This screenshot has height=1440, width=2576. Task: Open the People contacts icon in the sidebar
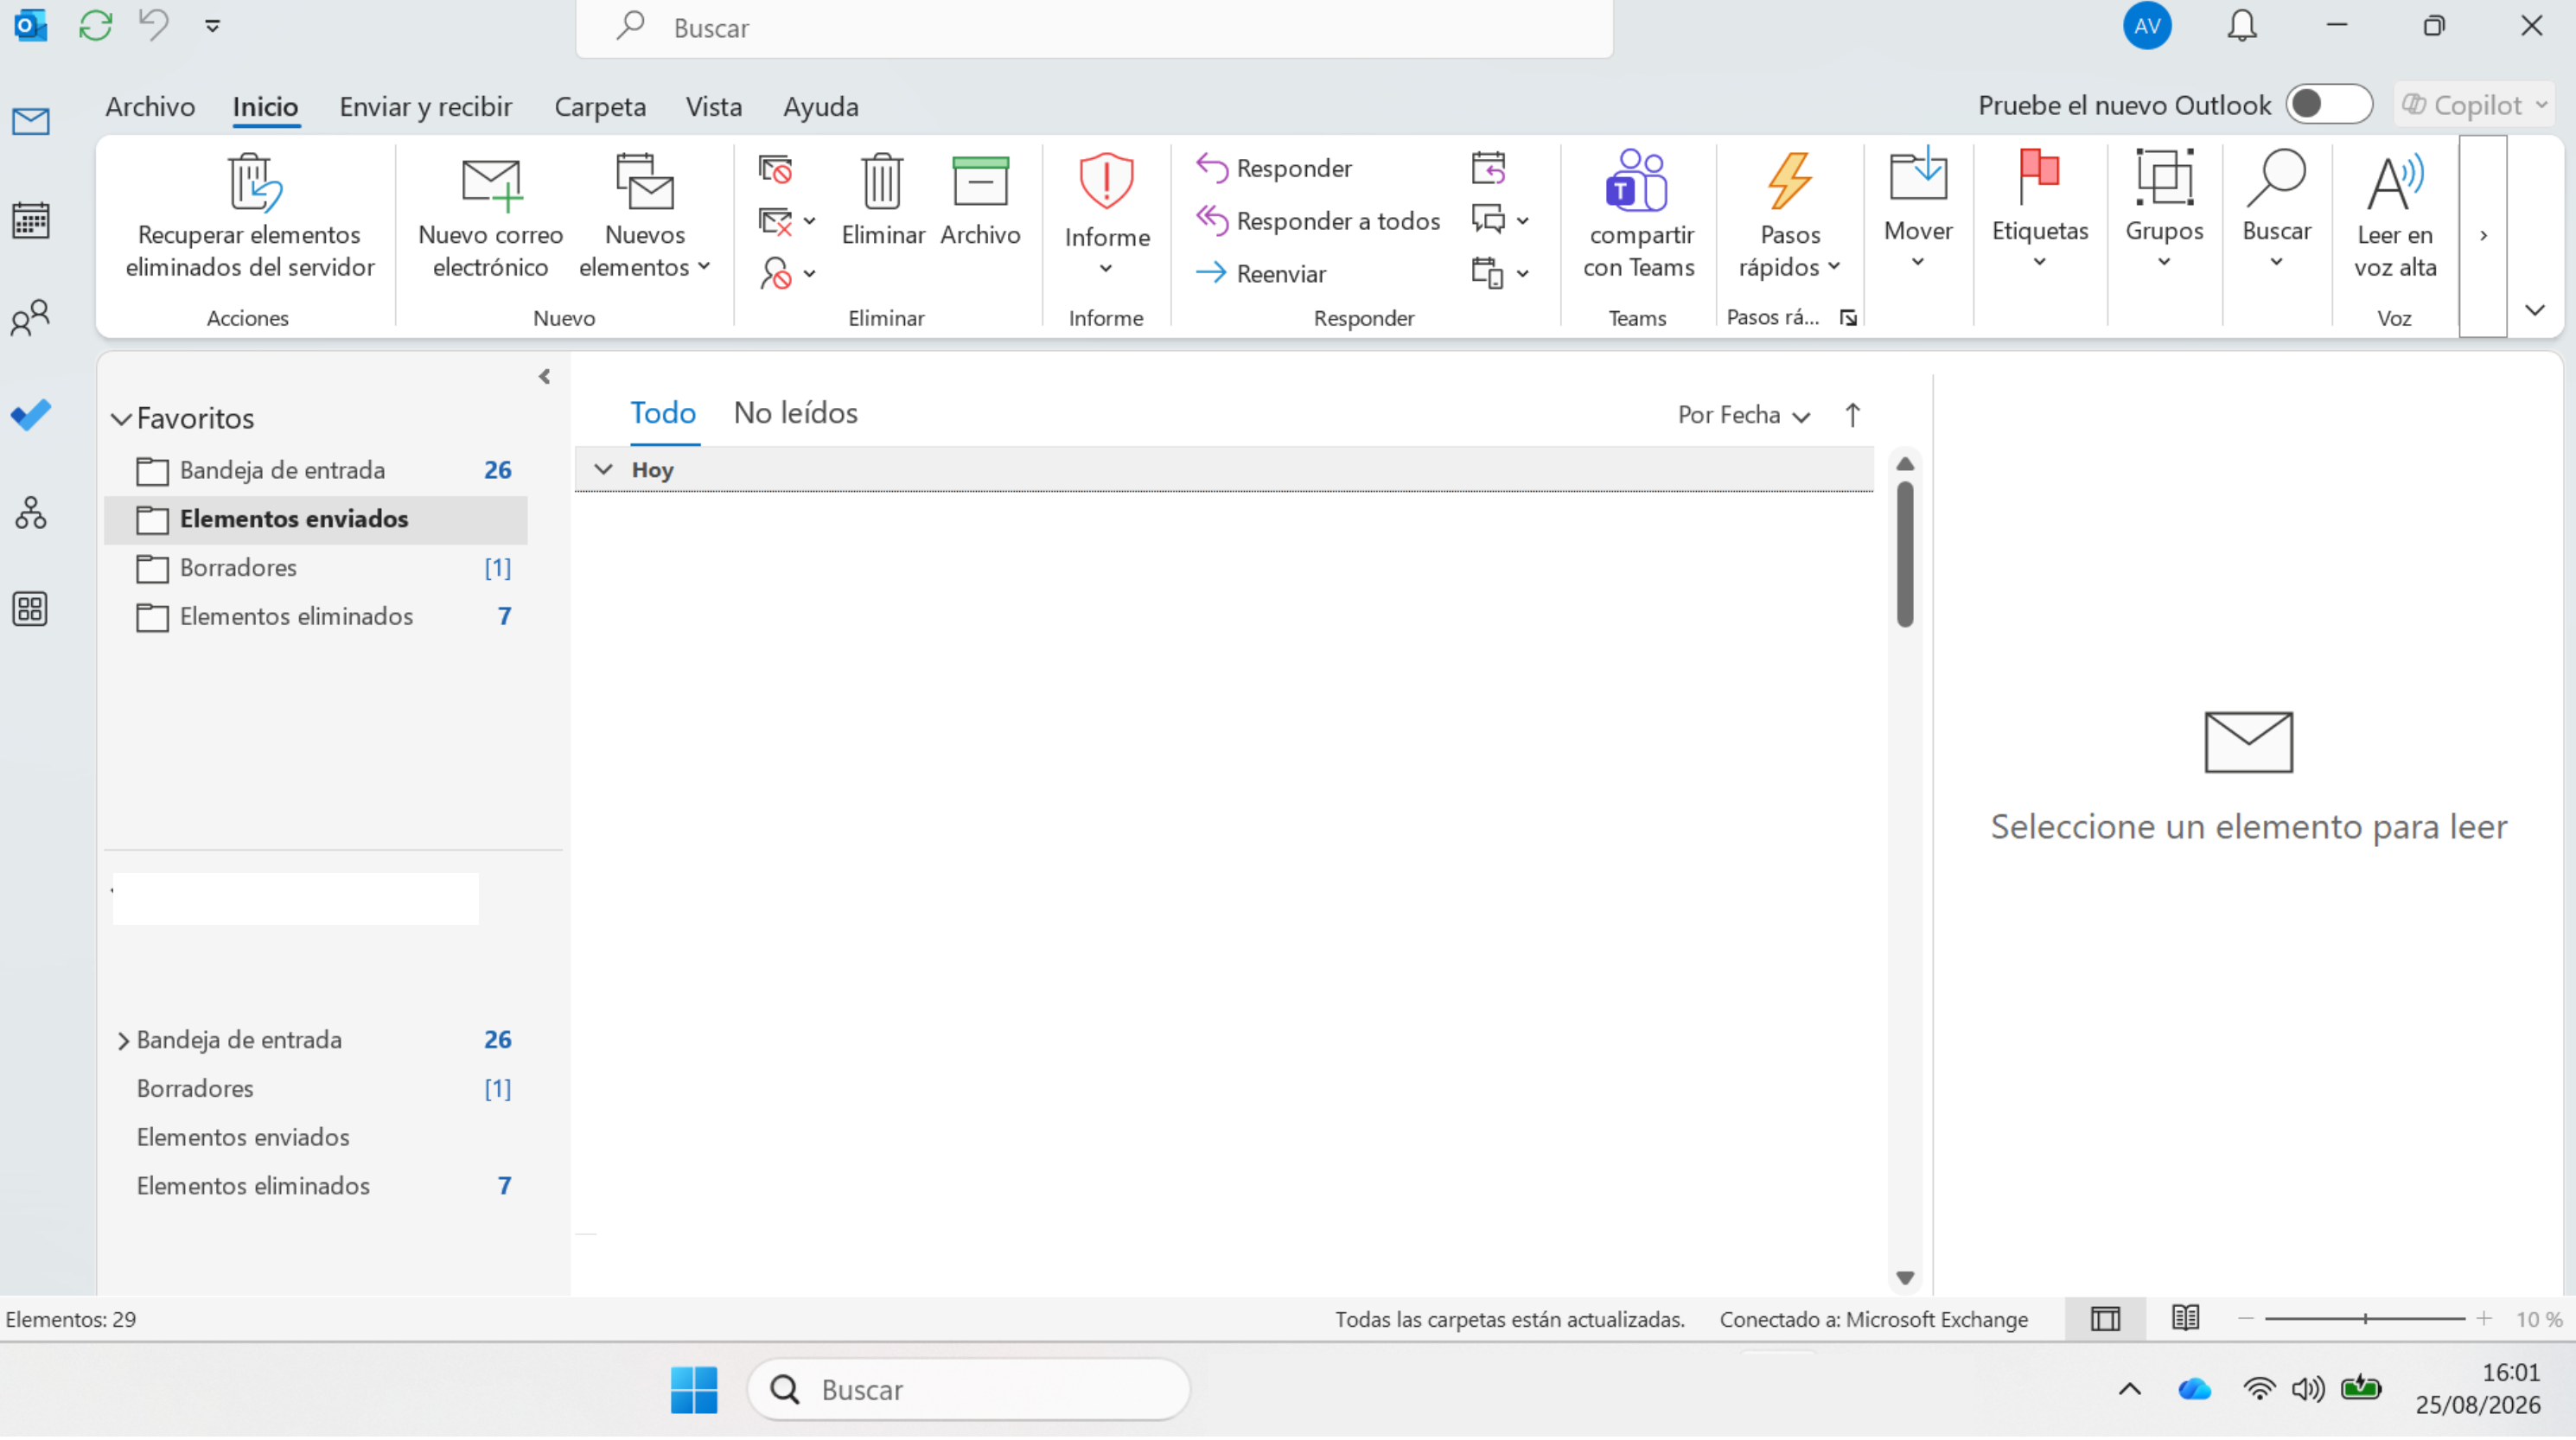[30, 318]
